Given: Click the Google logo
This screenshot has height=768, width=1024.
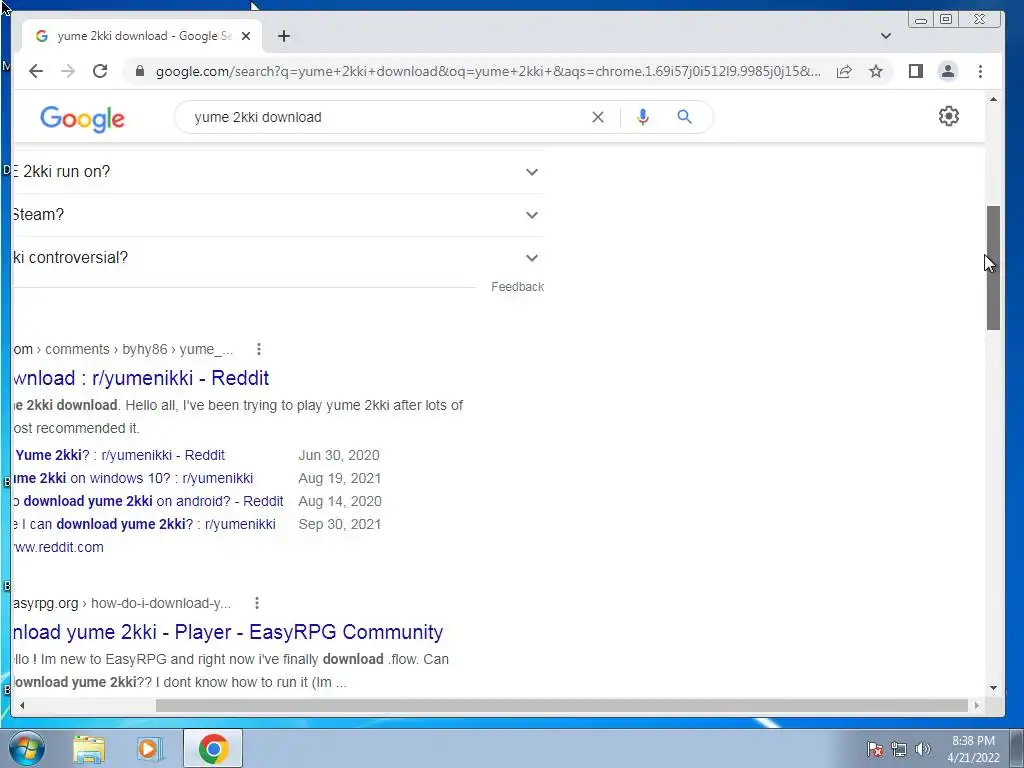Looking at the screenshot, I should 82,118.
